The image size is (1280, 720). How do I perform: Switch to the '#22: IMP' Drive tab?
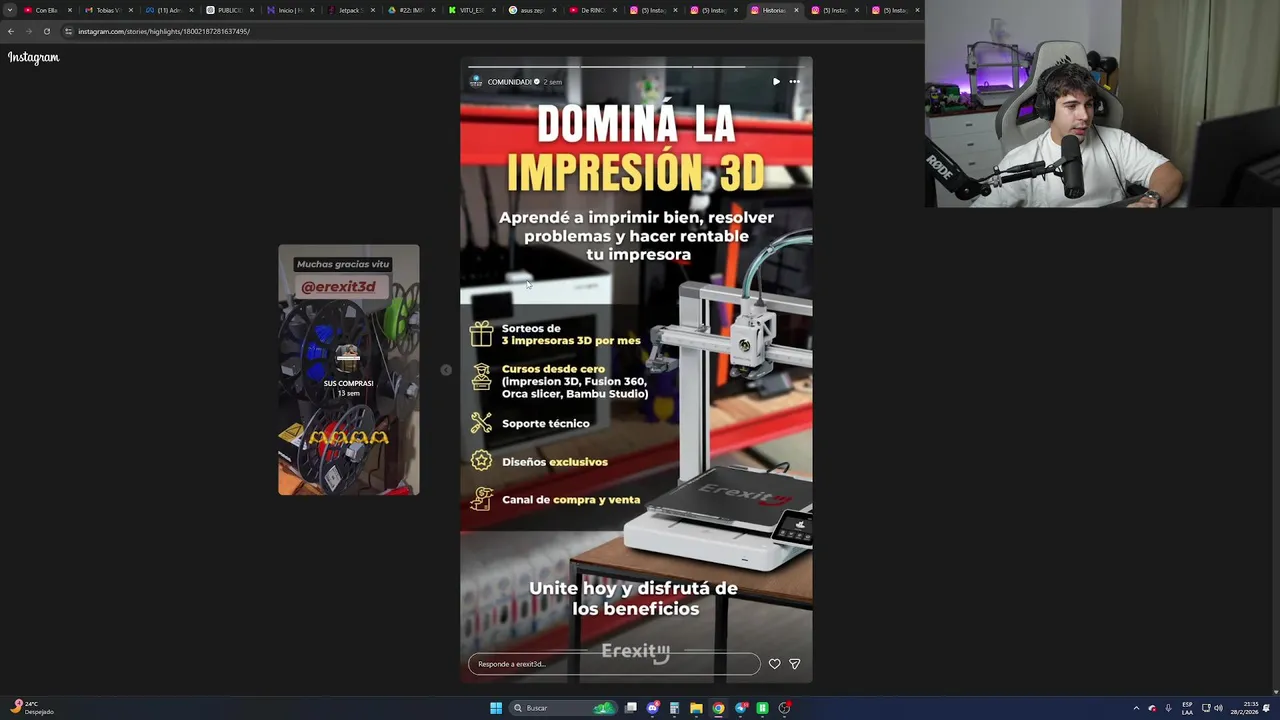point(409,10)
